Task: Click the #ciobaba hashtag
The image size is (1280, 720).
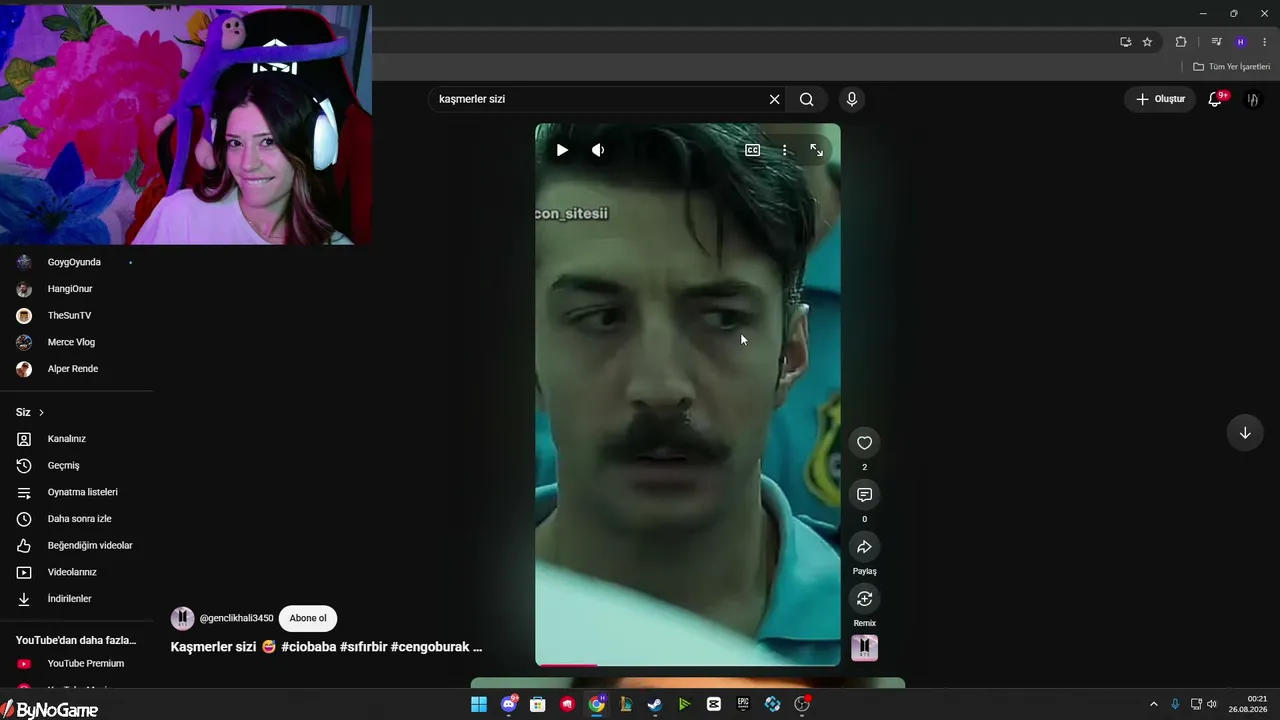Action: [308, 647]
